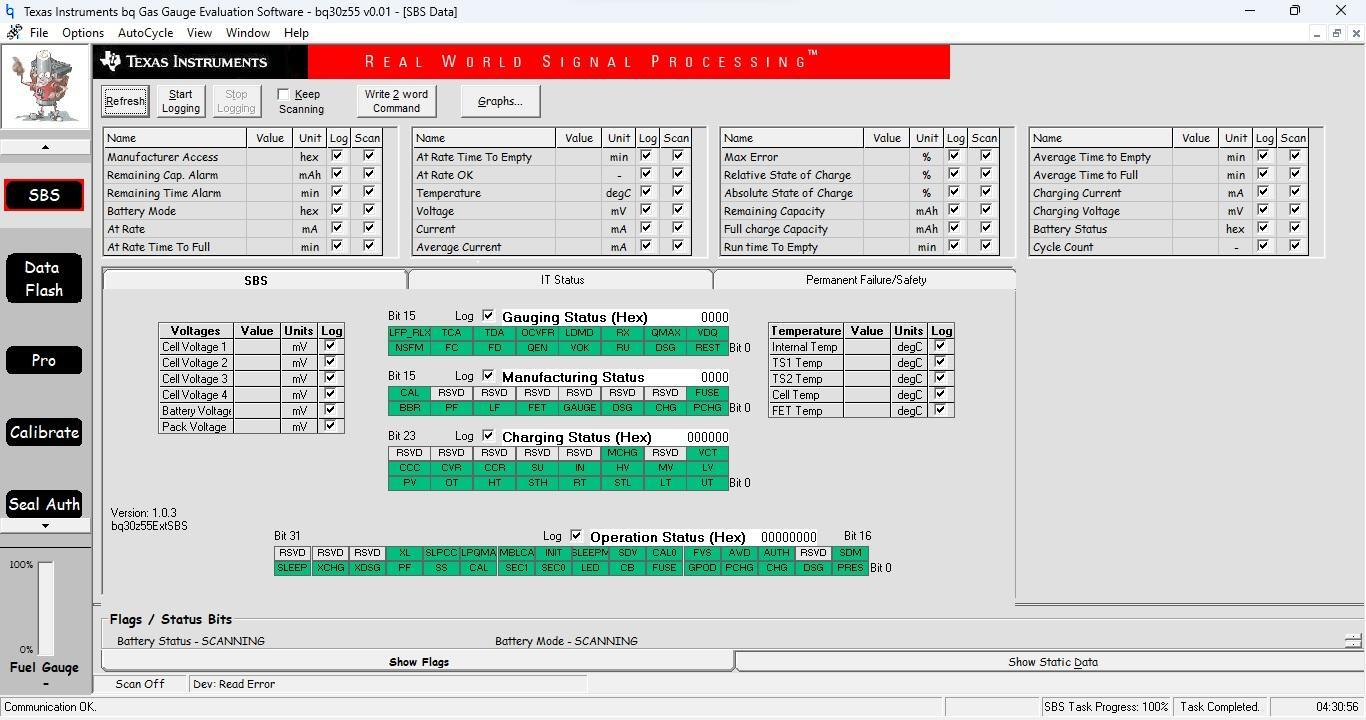This screenshot has height=720, width=1366.
Task: Open the File menu
Action: [x=39, y=33]
